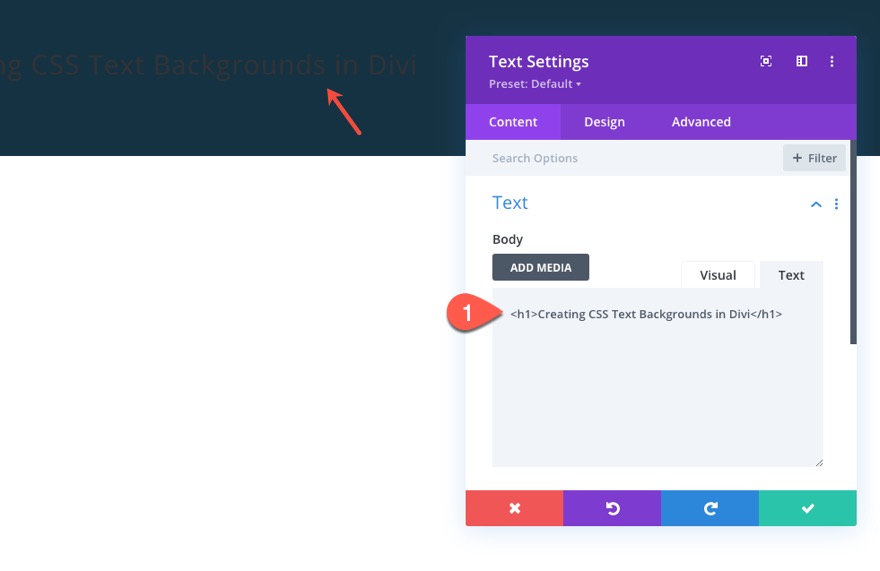880x571 pixels.
Task: Click the Search Options field
Action: 624,158
